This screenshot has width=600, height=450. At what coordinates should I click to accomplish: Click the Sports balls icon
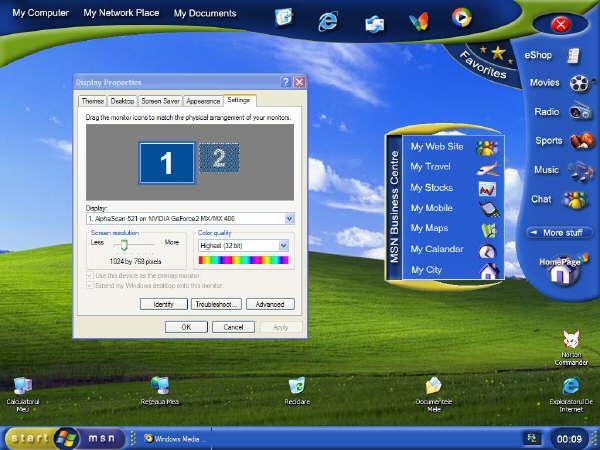point(582,141)
